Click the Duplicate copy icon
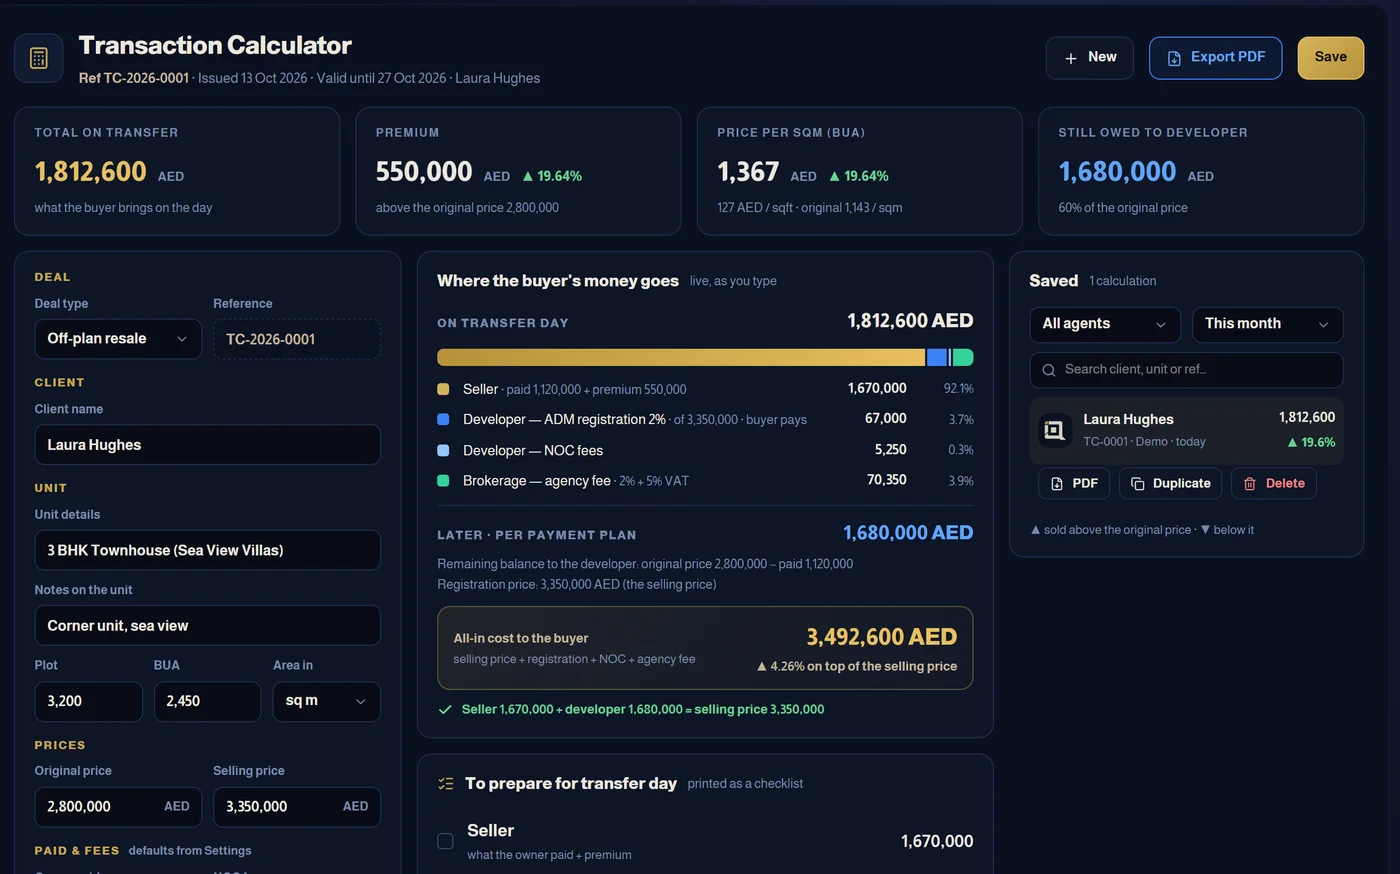 pos(1138,484)
